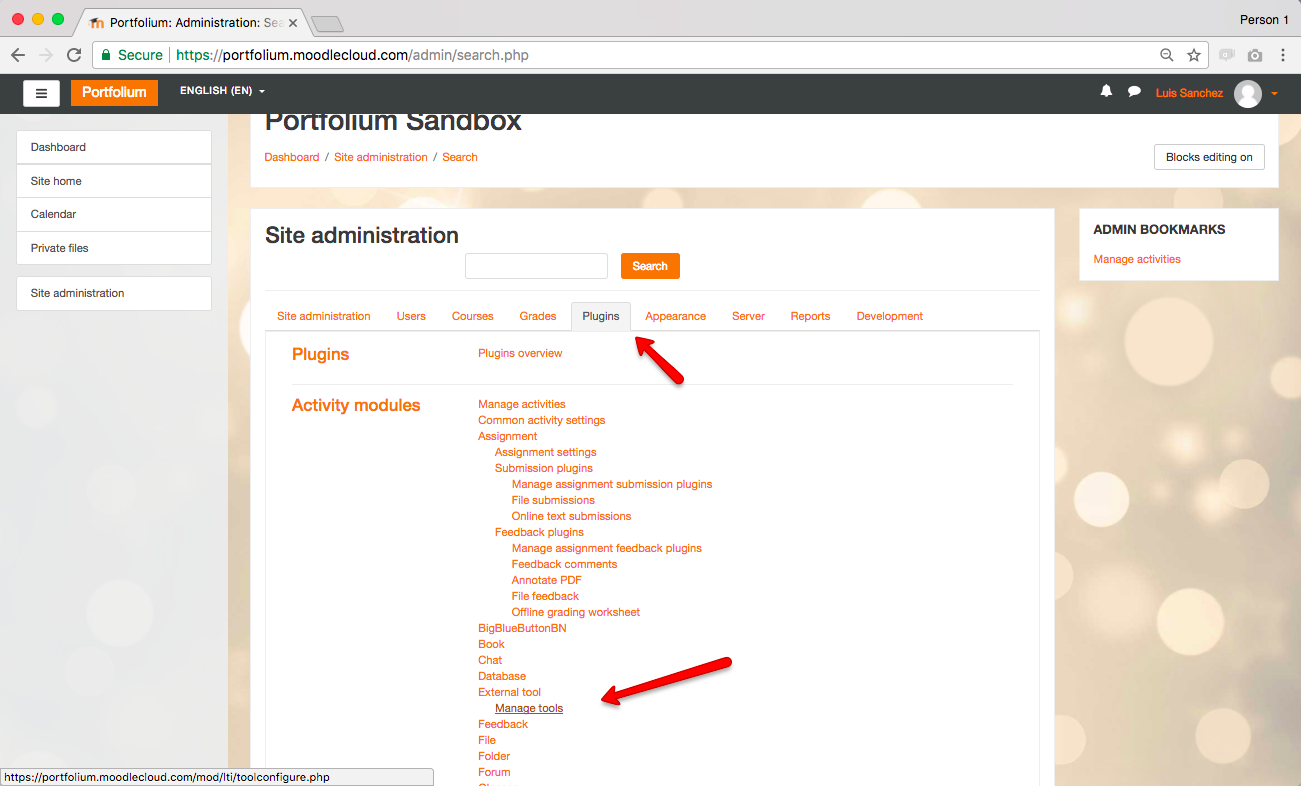This screenshot has width=1301, height=786.
Task: Switch to the Server tab
Action: coord(748,316)
